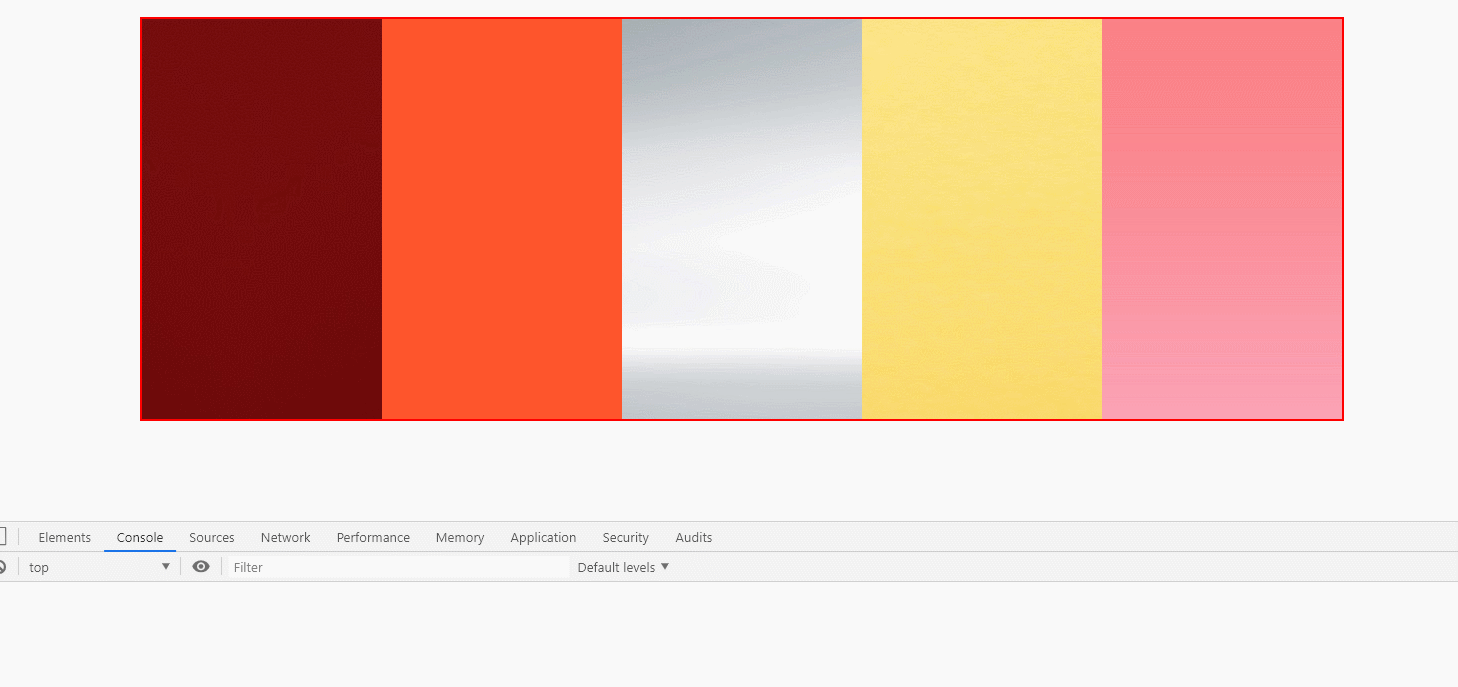Go to the Performance tab
Viewport: 1458px width, 687px height.
(x=373, y=537)
